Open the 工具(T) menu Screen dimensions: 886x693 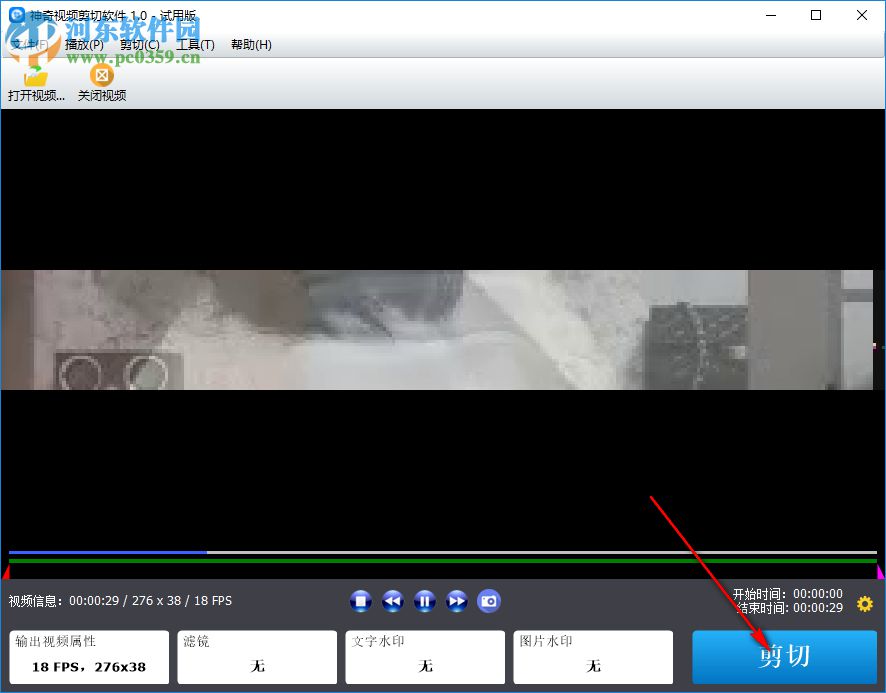196,45
